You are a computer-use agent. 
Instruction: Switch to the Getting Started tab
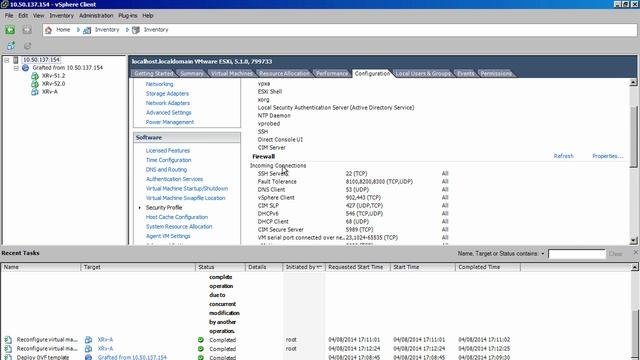click(154, 73)
